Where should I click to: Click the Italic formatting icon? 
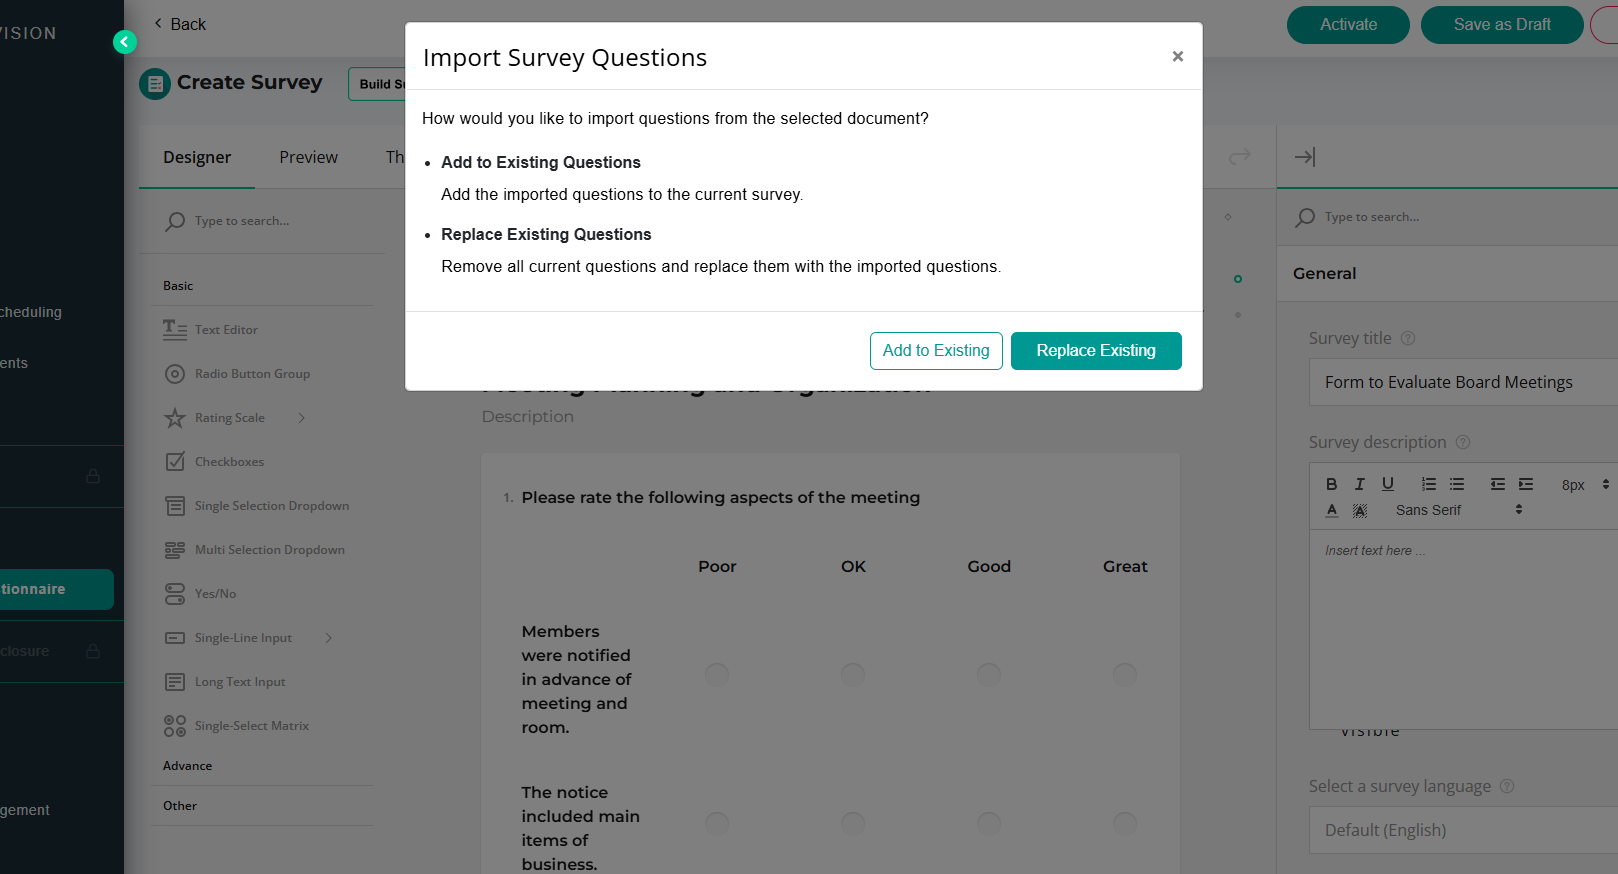point(1359,484)
